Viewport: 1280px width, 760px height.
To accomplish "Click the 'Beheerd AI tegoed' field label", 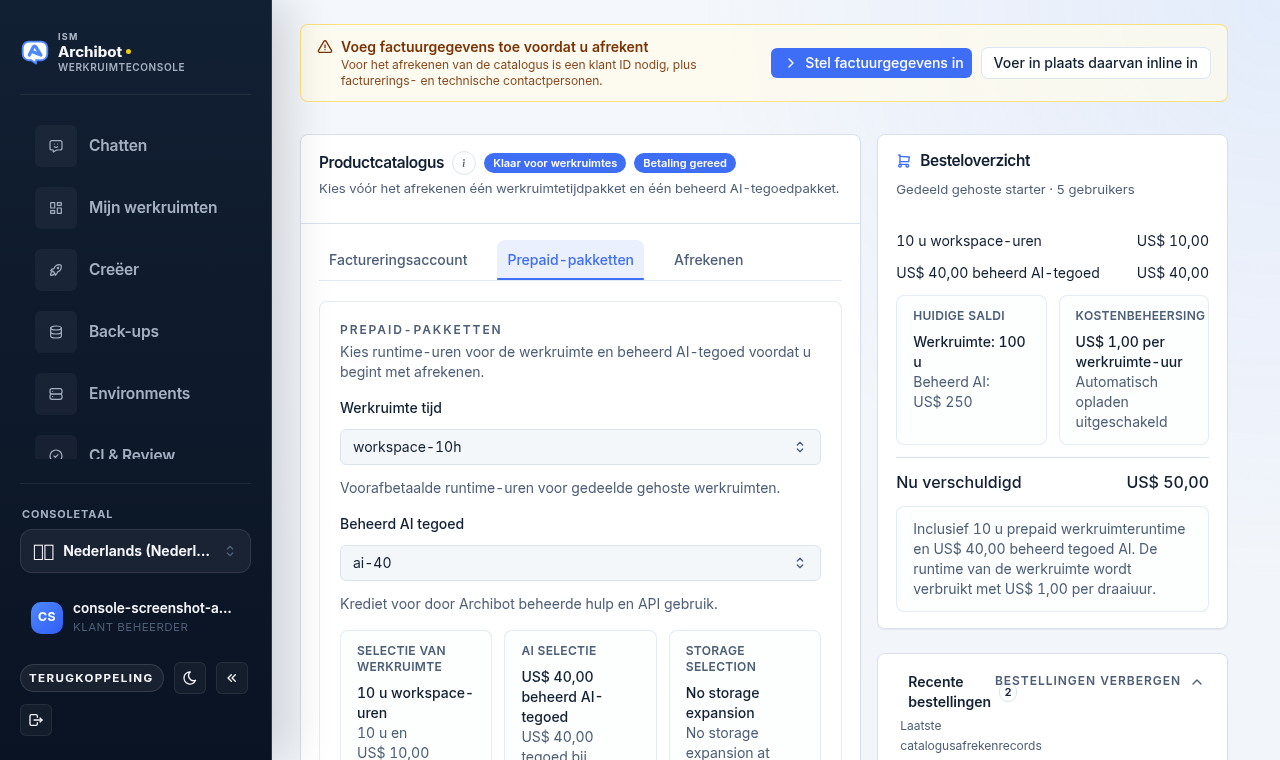I will [x=402, y=524].
